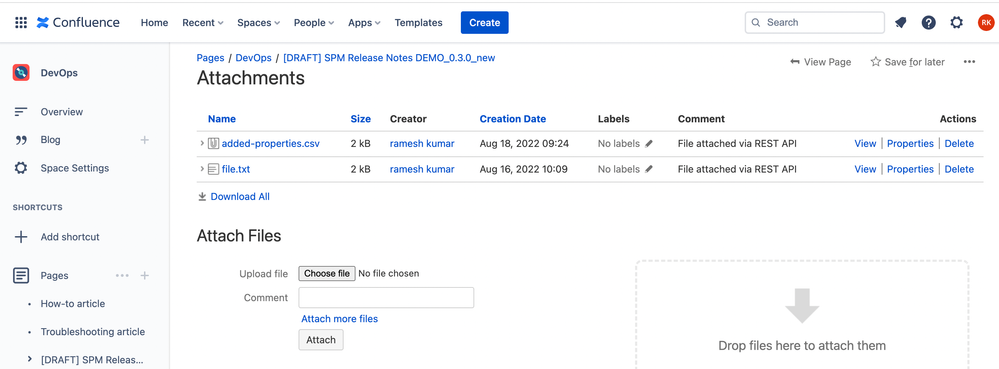
Task: Sort attachments by Name column
Action: tap(222, 119)
